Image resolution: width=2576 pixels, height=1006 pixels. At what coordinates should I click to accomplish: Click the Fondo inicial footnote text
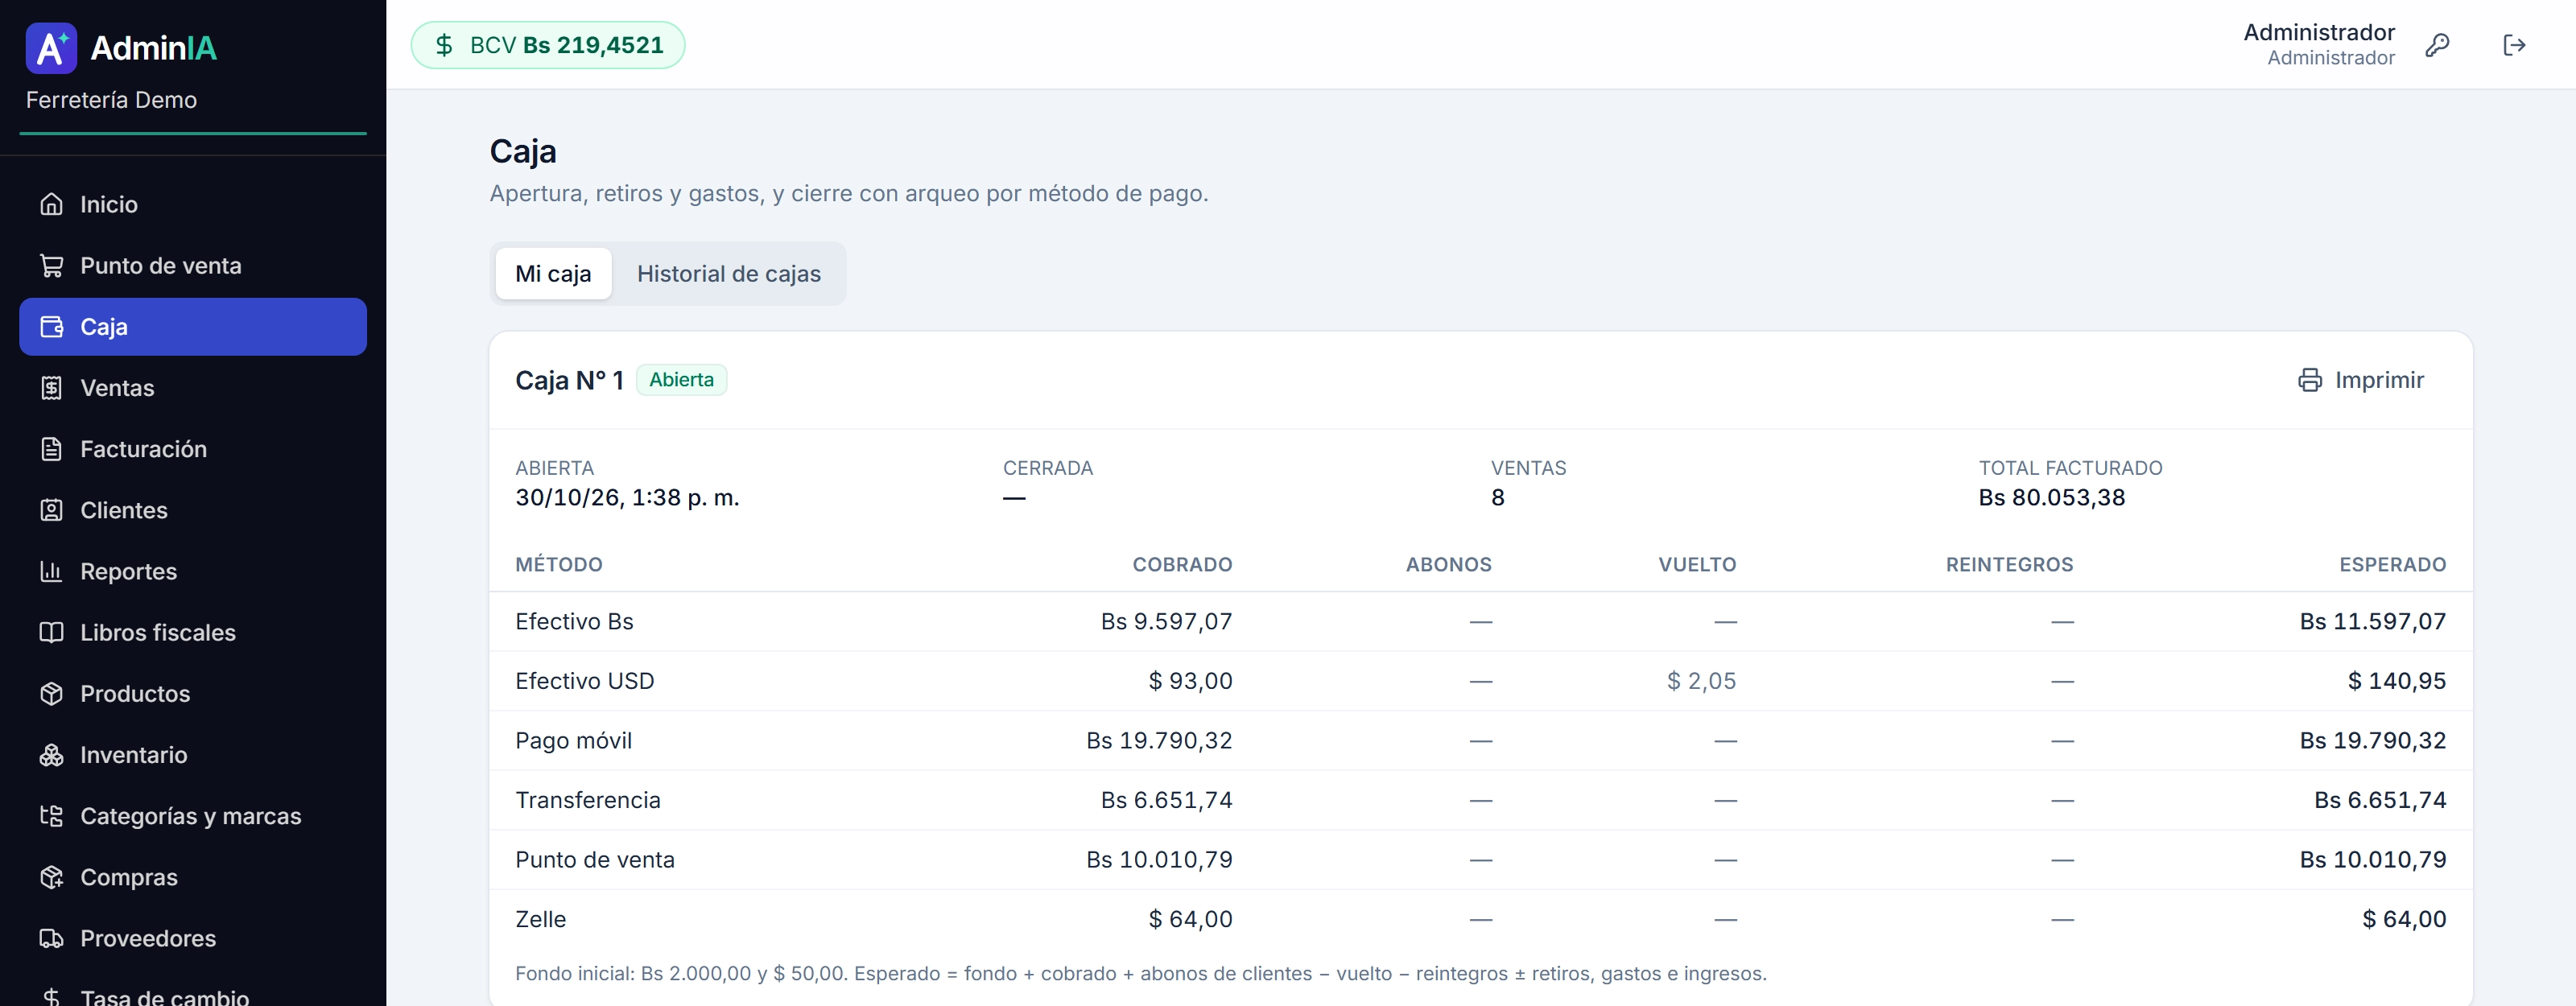[1141, 973]
